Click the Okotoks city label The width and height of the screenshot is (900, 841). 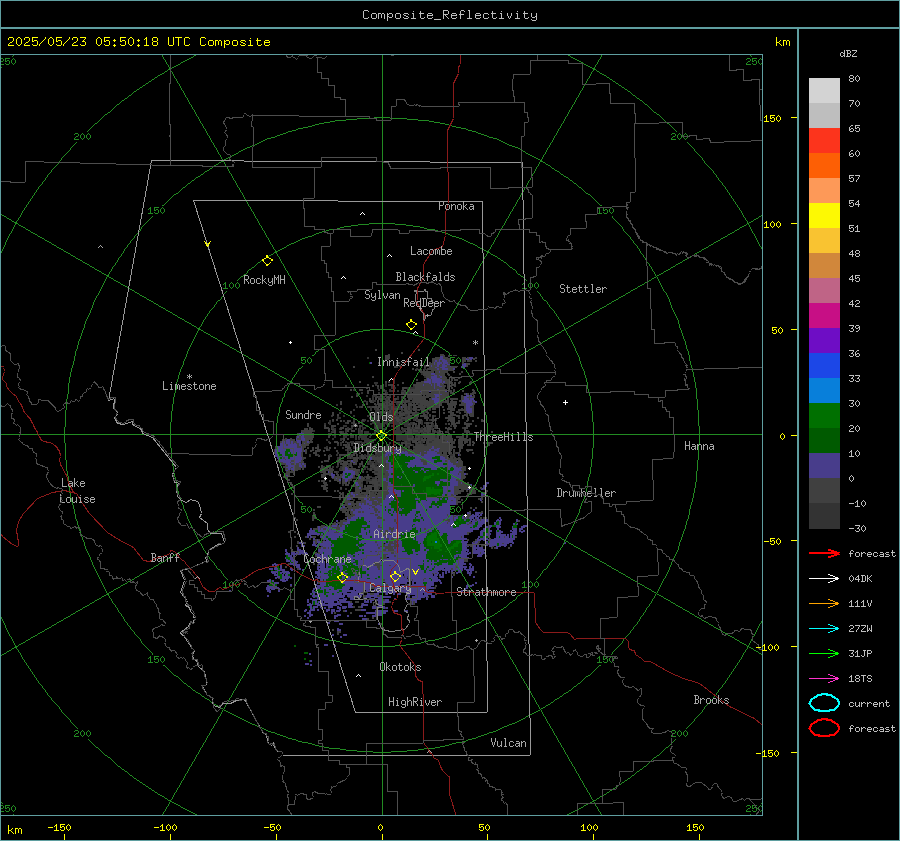coord(400,667)
